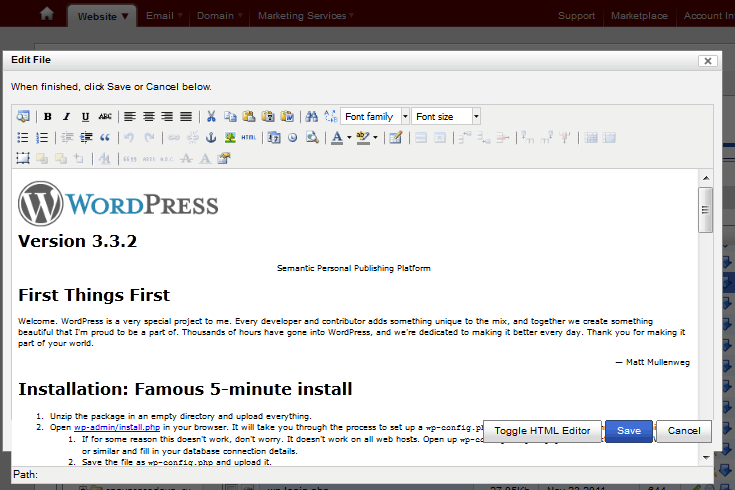Click the Redo arrow

tap(149, 137)
